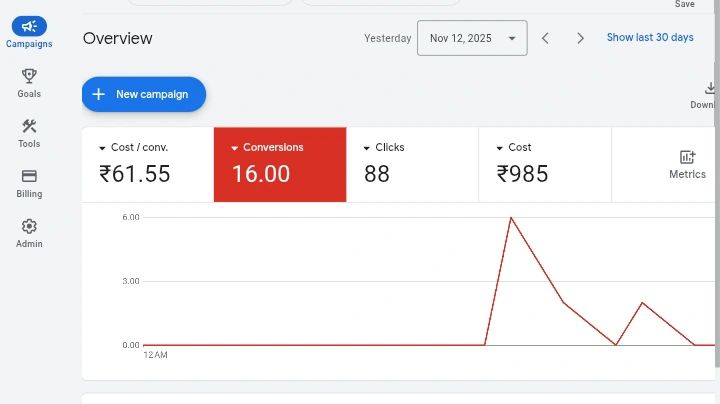Image resolution: width=720 pixels, height=404 pixels.
Task: Click Save at the top right
Action: coord(684,5)
